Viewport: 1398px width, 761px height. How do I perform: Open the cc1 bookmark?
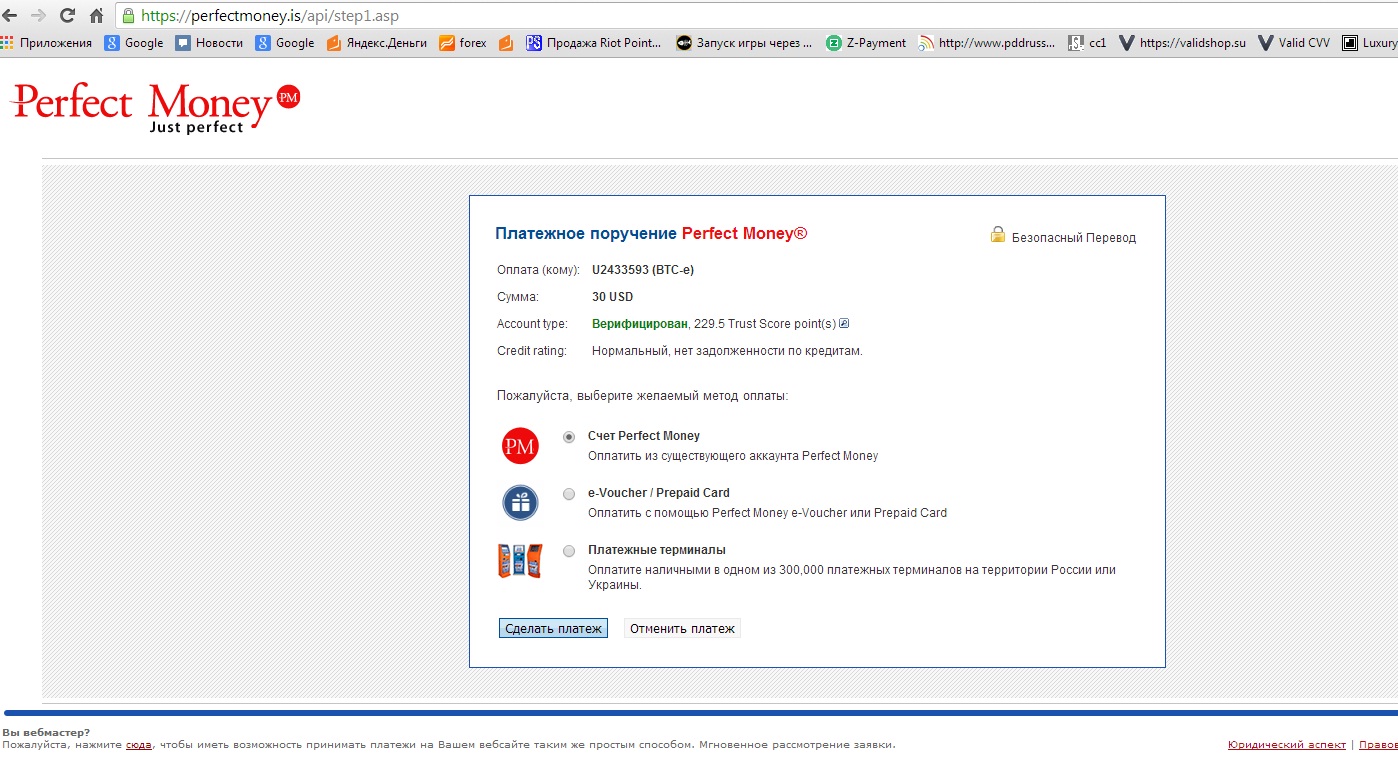[1088, 43]
